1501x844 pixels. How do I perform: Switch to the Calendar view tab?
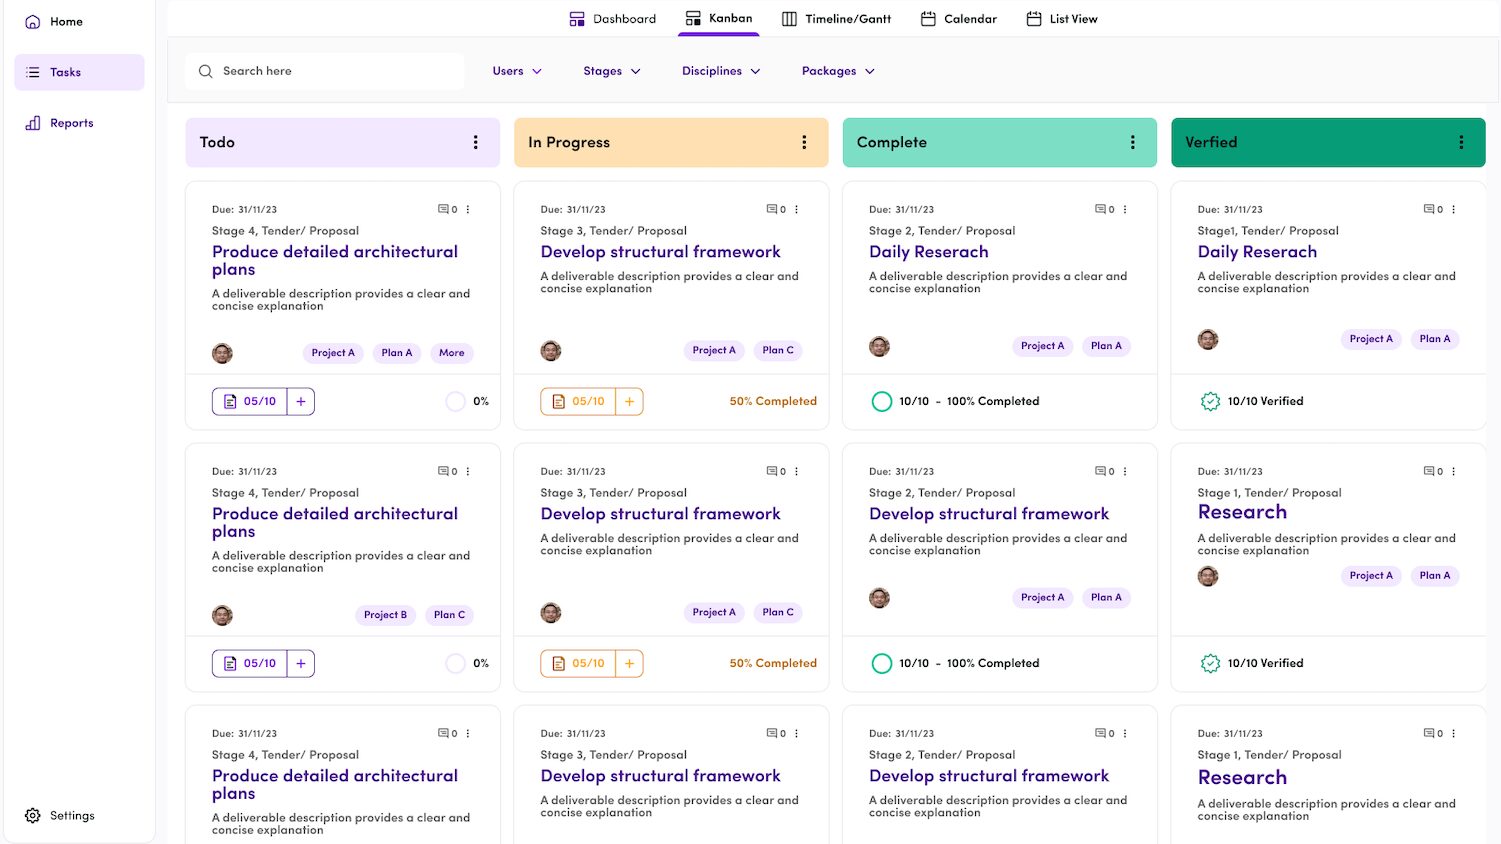pos(958,19)
